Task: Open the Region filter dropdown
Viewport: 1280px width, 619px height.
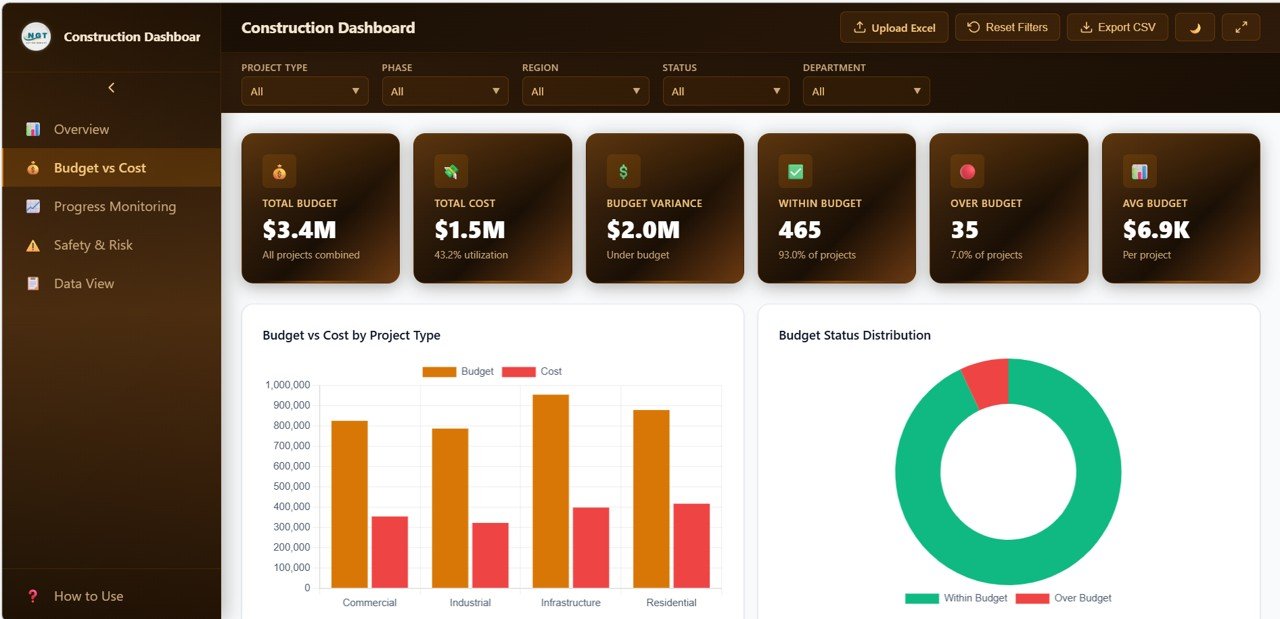Action: pyautogui.click(x=585, y=92)
